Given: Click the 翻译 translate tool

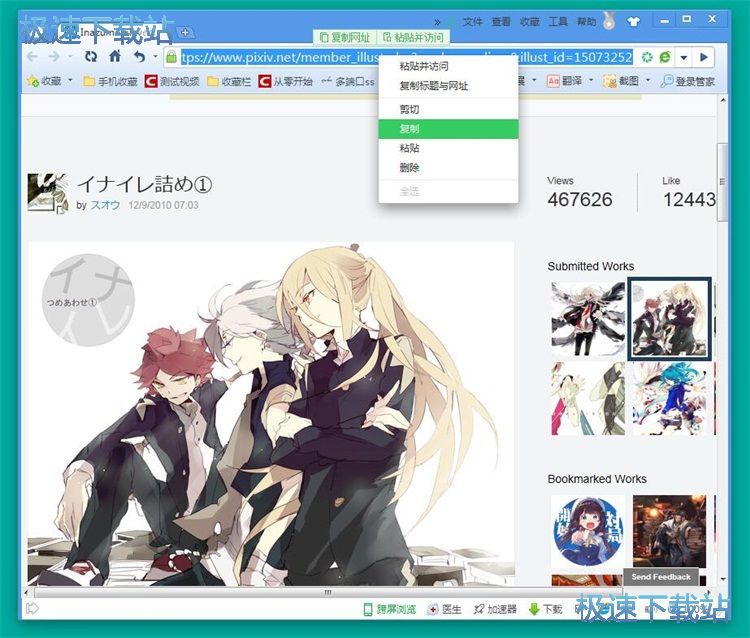Looking at the screenshot, I should (x=565, y=81).
